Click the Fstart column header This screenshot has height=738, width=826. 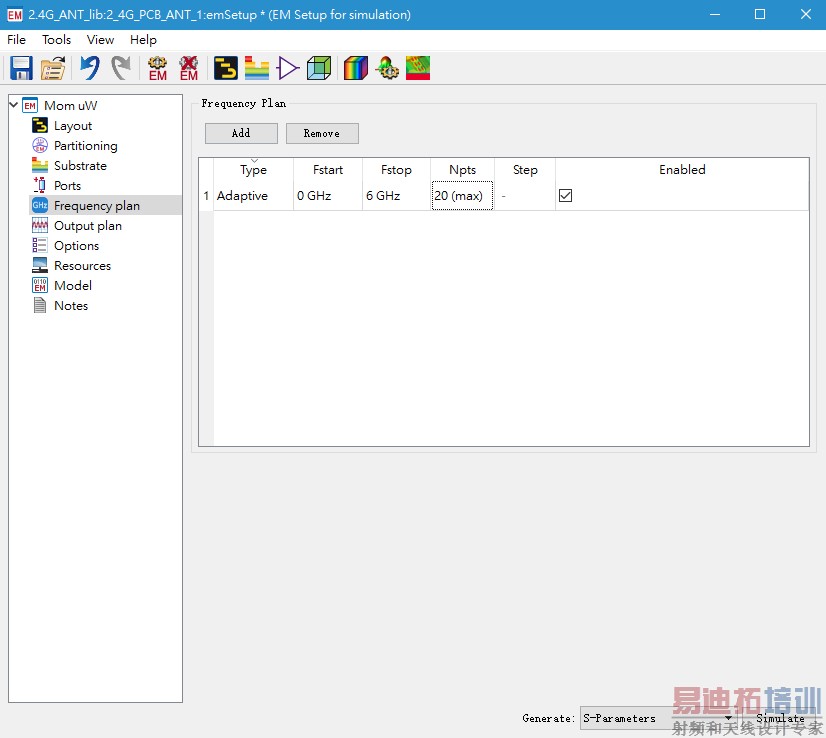[x=328, y=170]
